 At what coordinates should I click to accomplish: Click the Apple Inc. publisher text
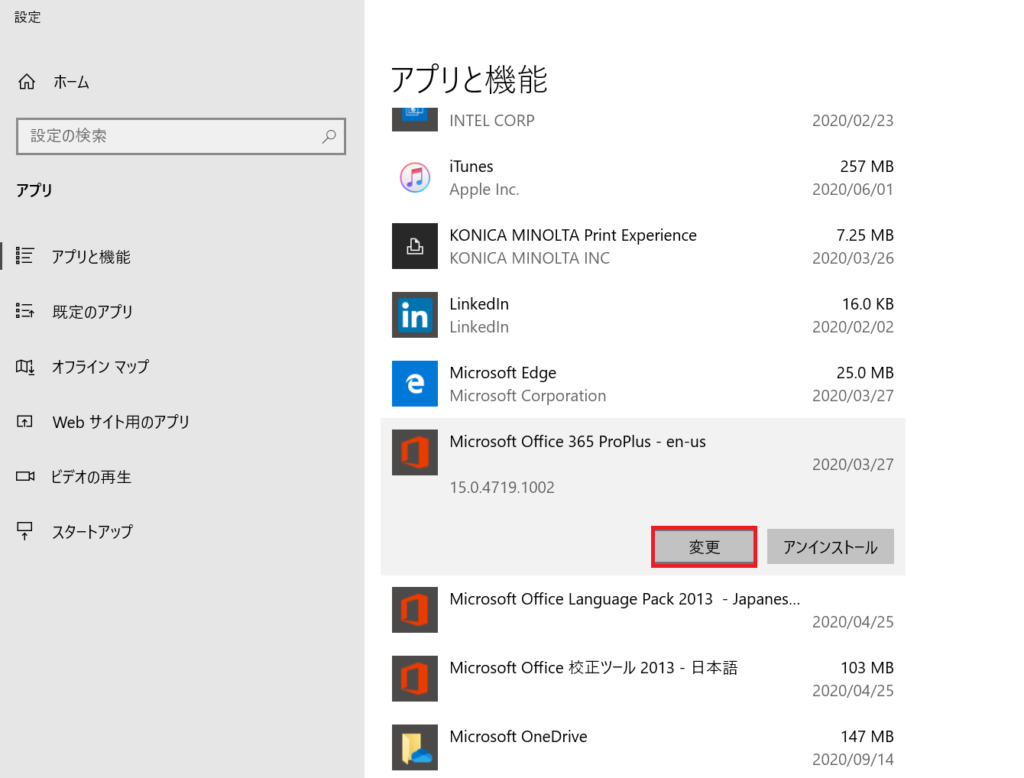(x=484, y=189)
